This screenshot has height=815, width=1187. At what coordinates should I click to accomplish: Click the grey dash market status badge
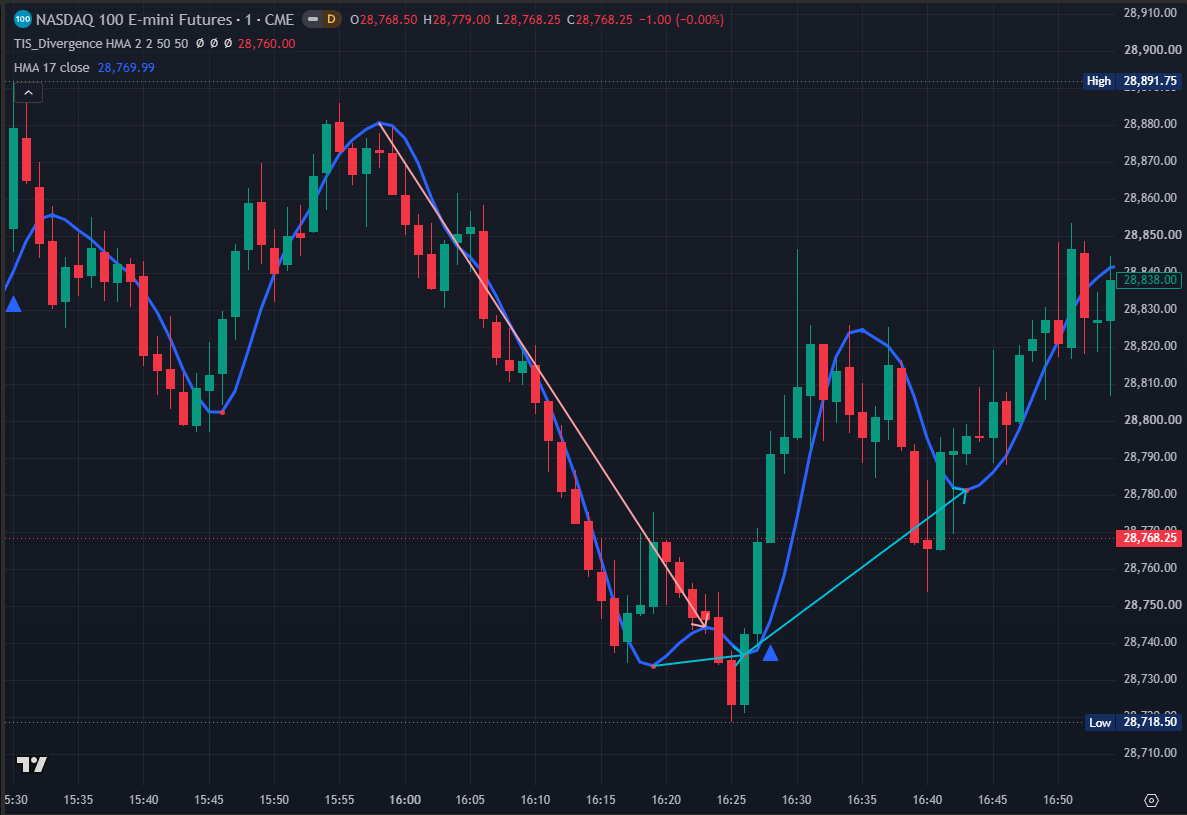(313, 20)
